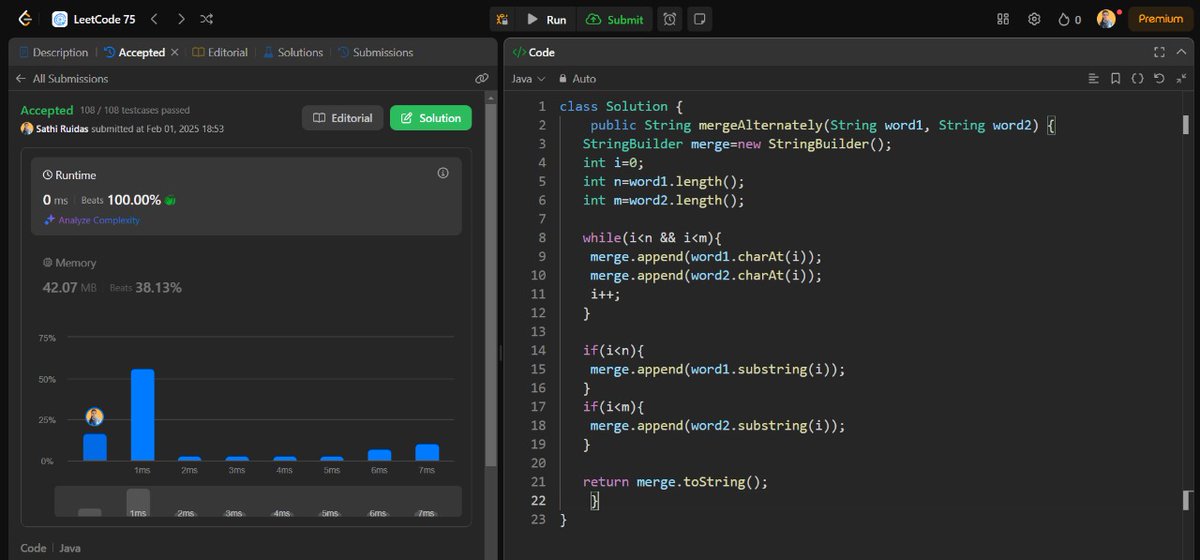Open the settings gear icon
The height and width of the screenshot is (560, 1200).
coord(1035,19)
